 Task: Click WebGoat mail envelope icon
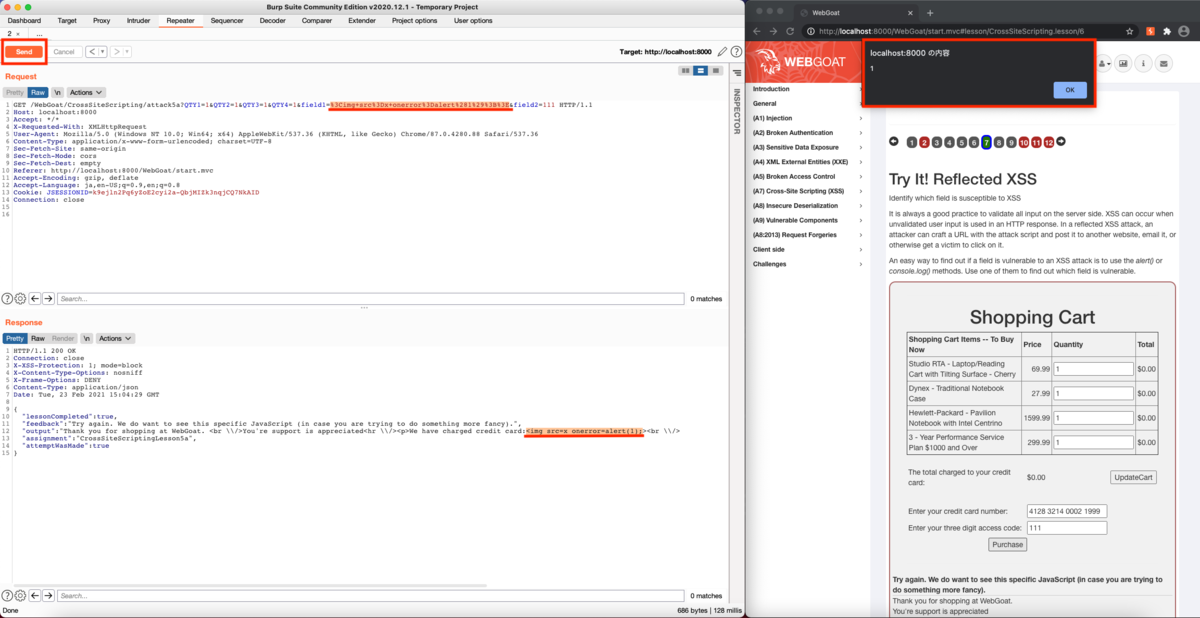[x=1165, y=63]
